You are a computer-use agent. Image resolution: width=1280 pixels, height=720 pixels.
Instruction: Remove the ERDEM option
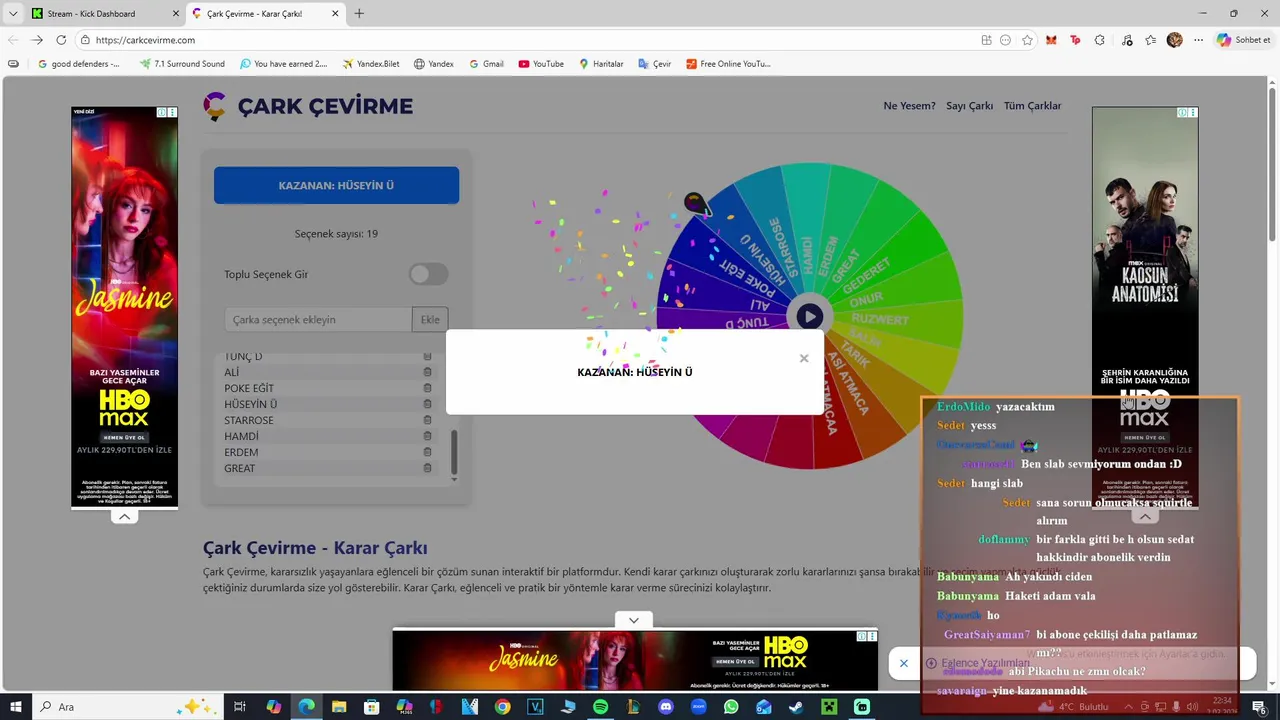[x=427, y=452]
